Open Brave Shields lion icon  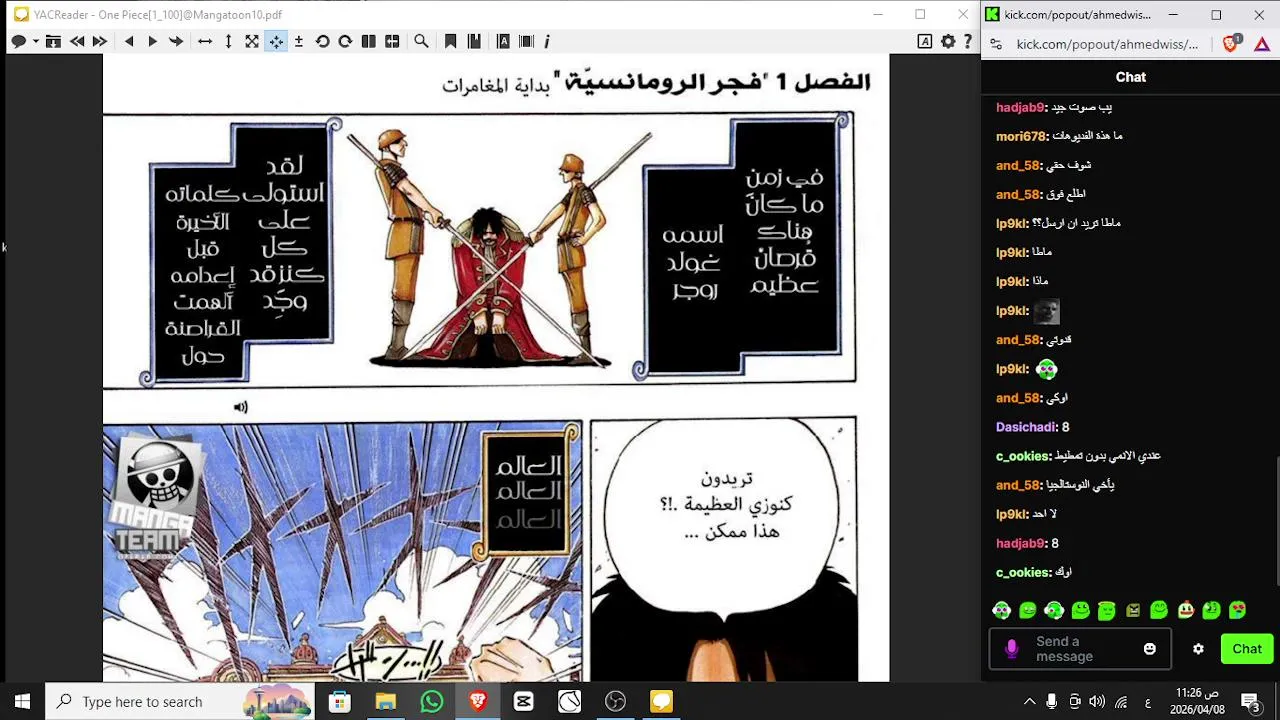pyautogui.click(x=1232, y=44)
